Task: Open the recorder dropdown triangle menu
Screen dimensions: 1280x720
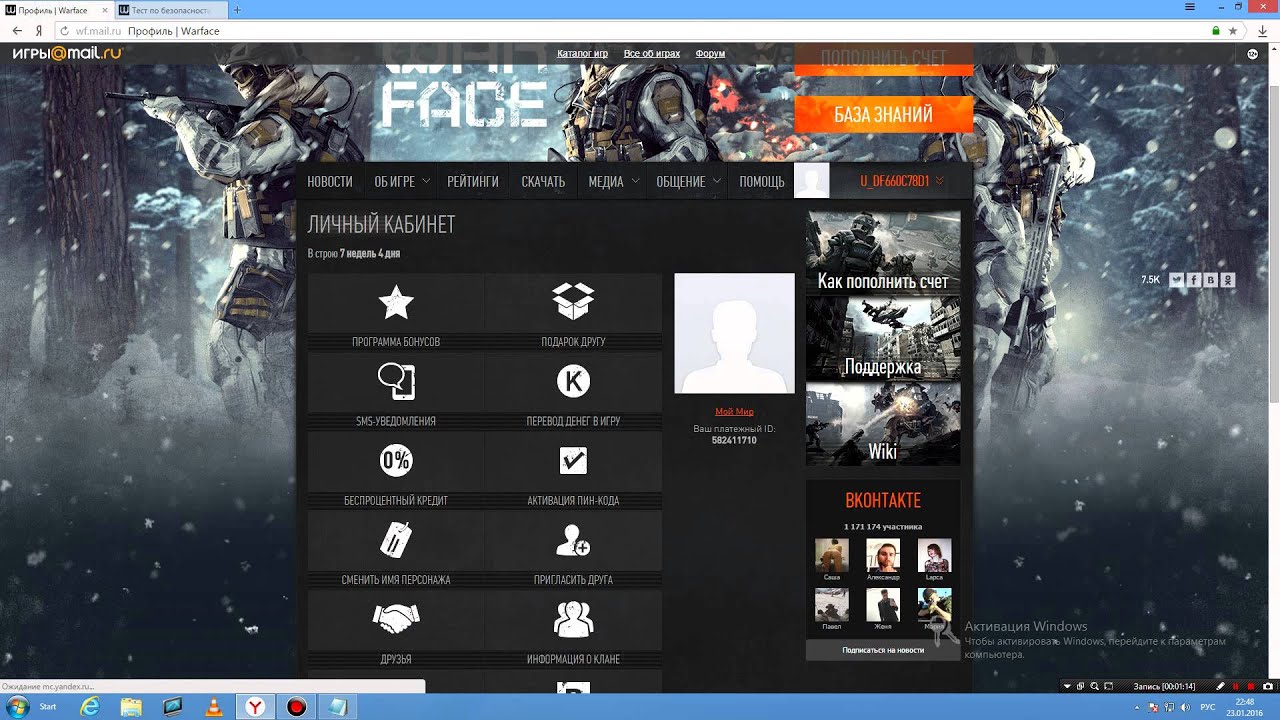Action: click(x=1067, y=686)
